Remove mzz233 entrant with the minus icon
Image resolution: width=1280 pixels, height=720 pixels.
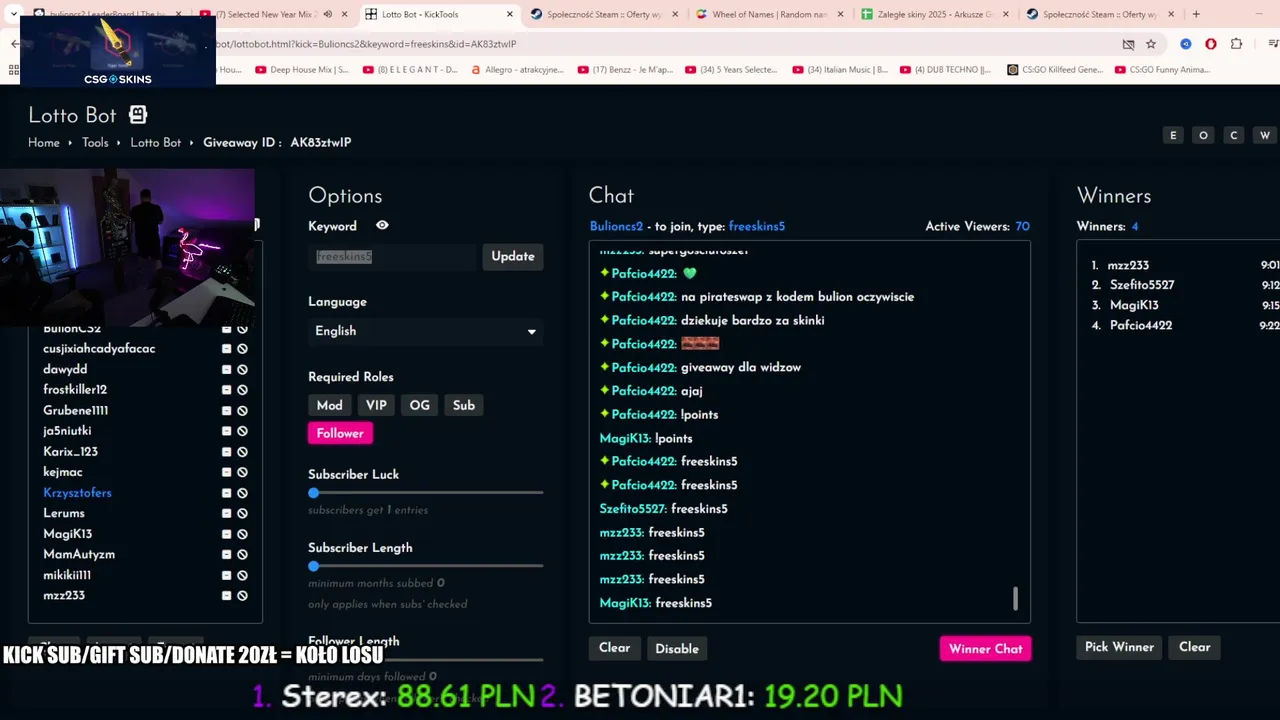coord(227,596)
